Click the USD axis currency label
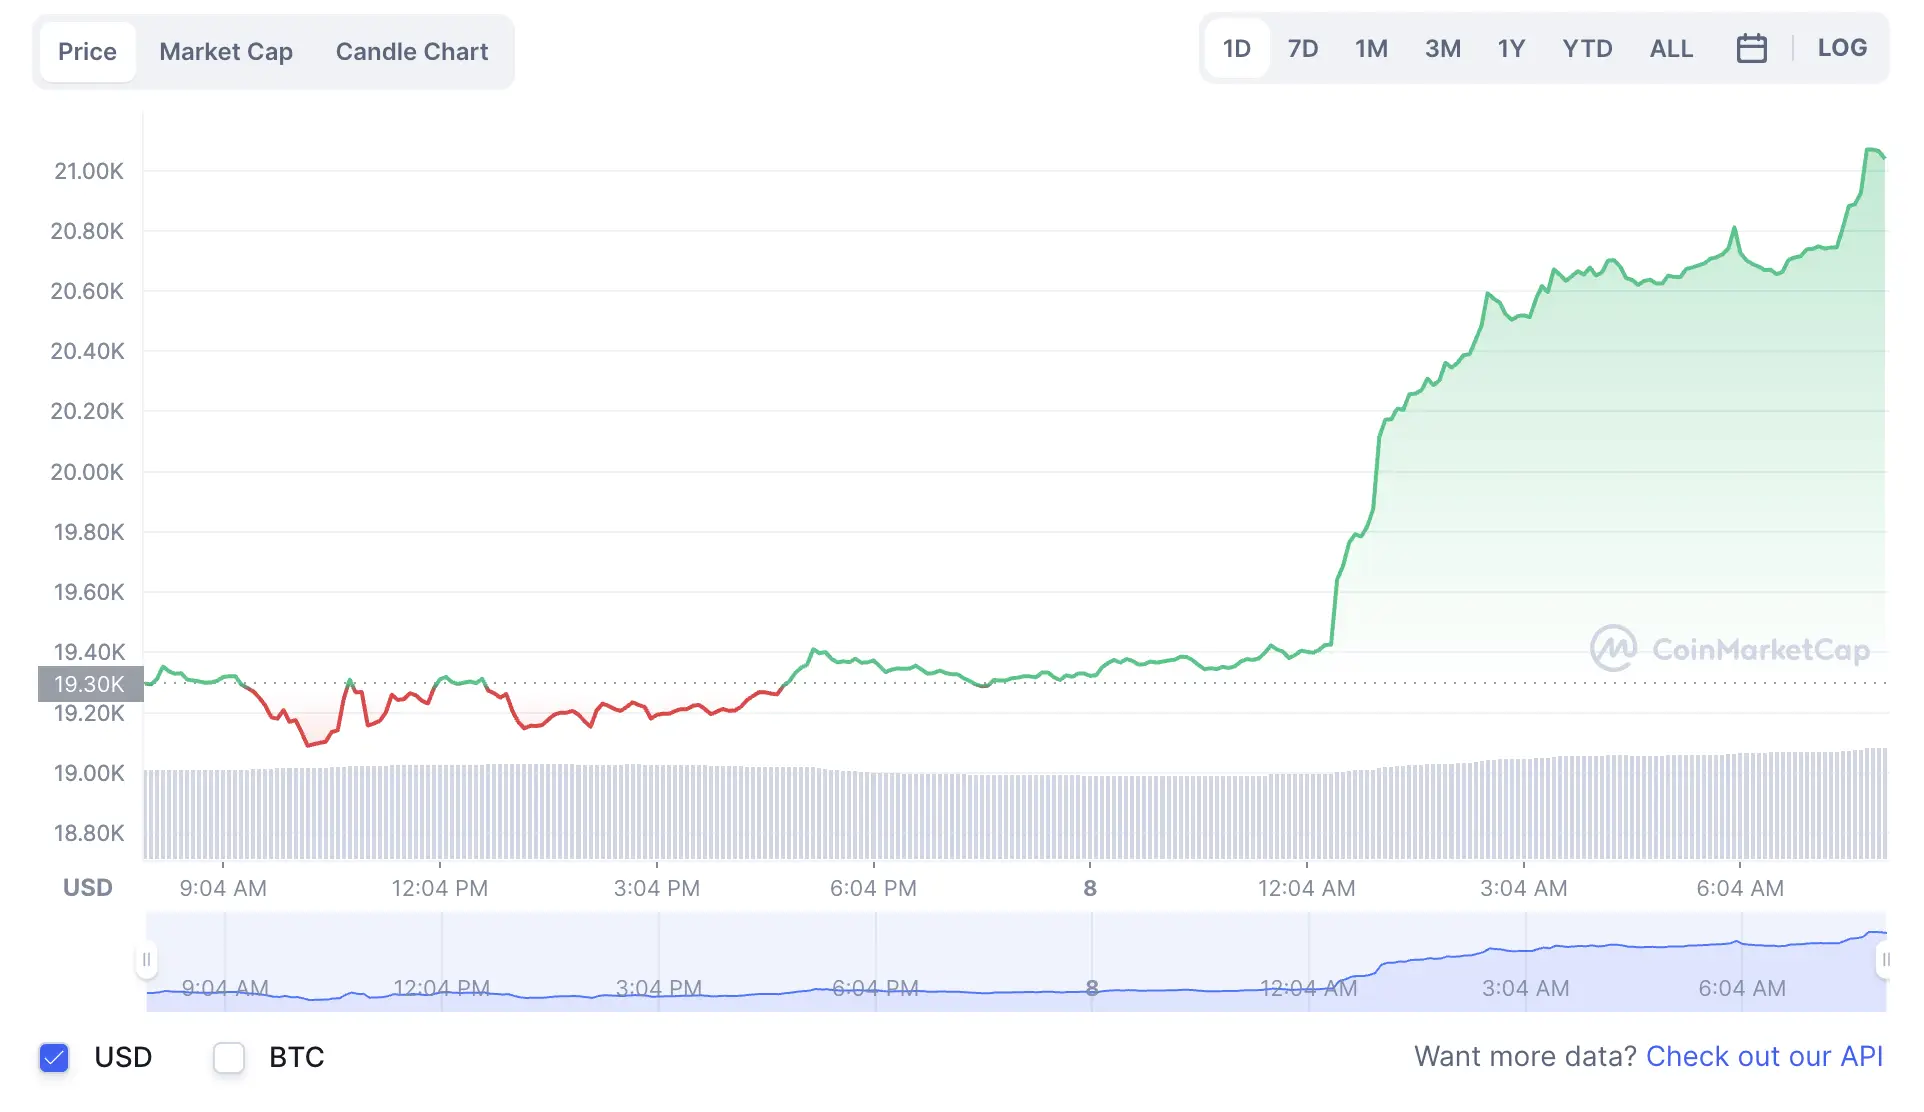 point(87,888)
